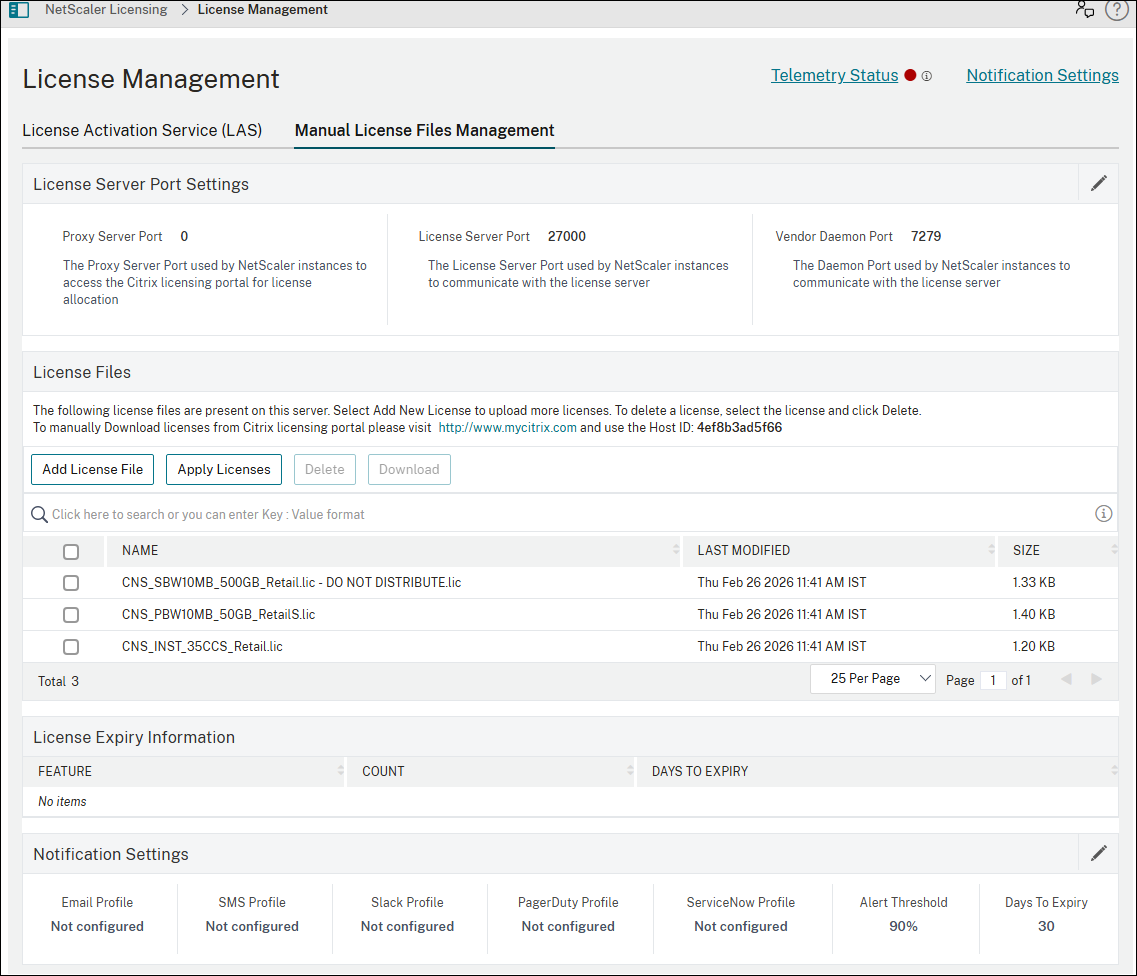The height and width of the screenshot is (976, 1137).
Task: Click Add License File button
Action: point(93,469)
